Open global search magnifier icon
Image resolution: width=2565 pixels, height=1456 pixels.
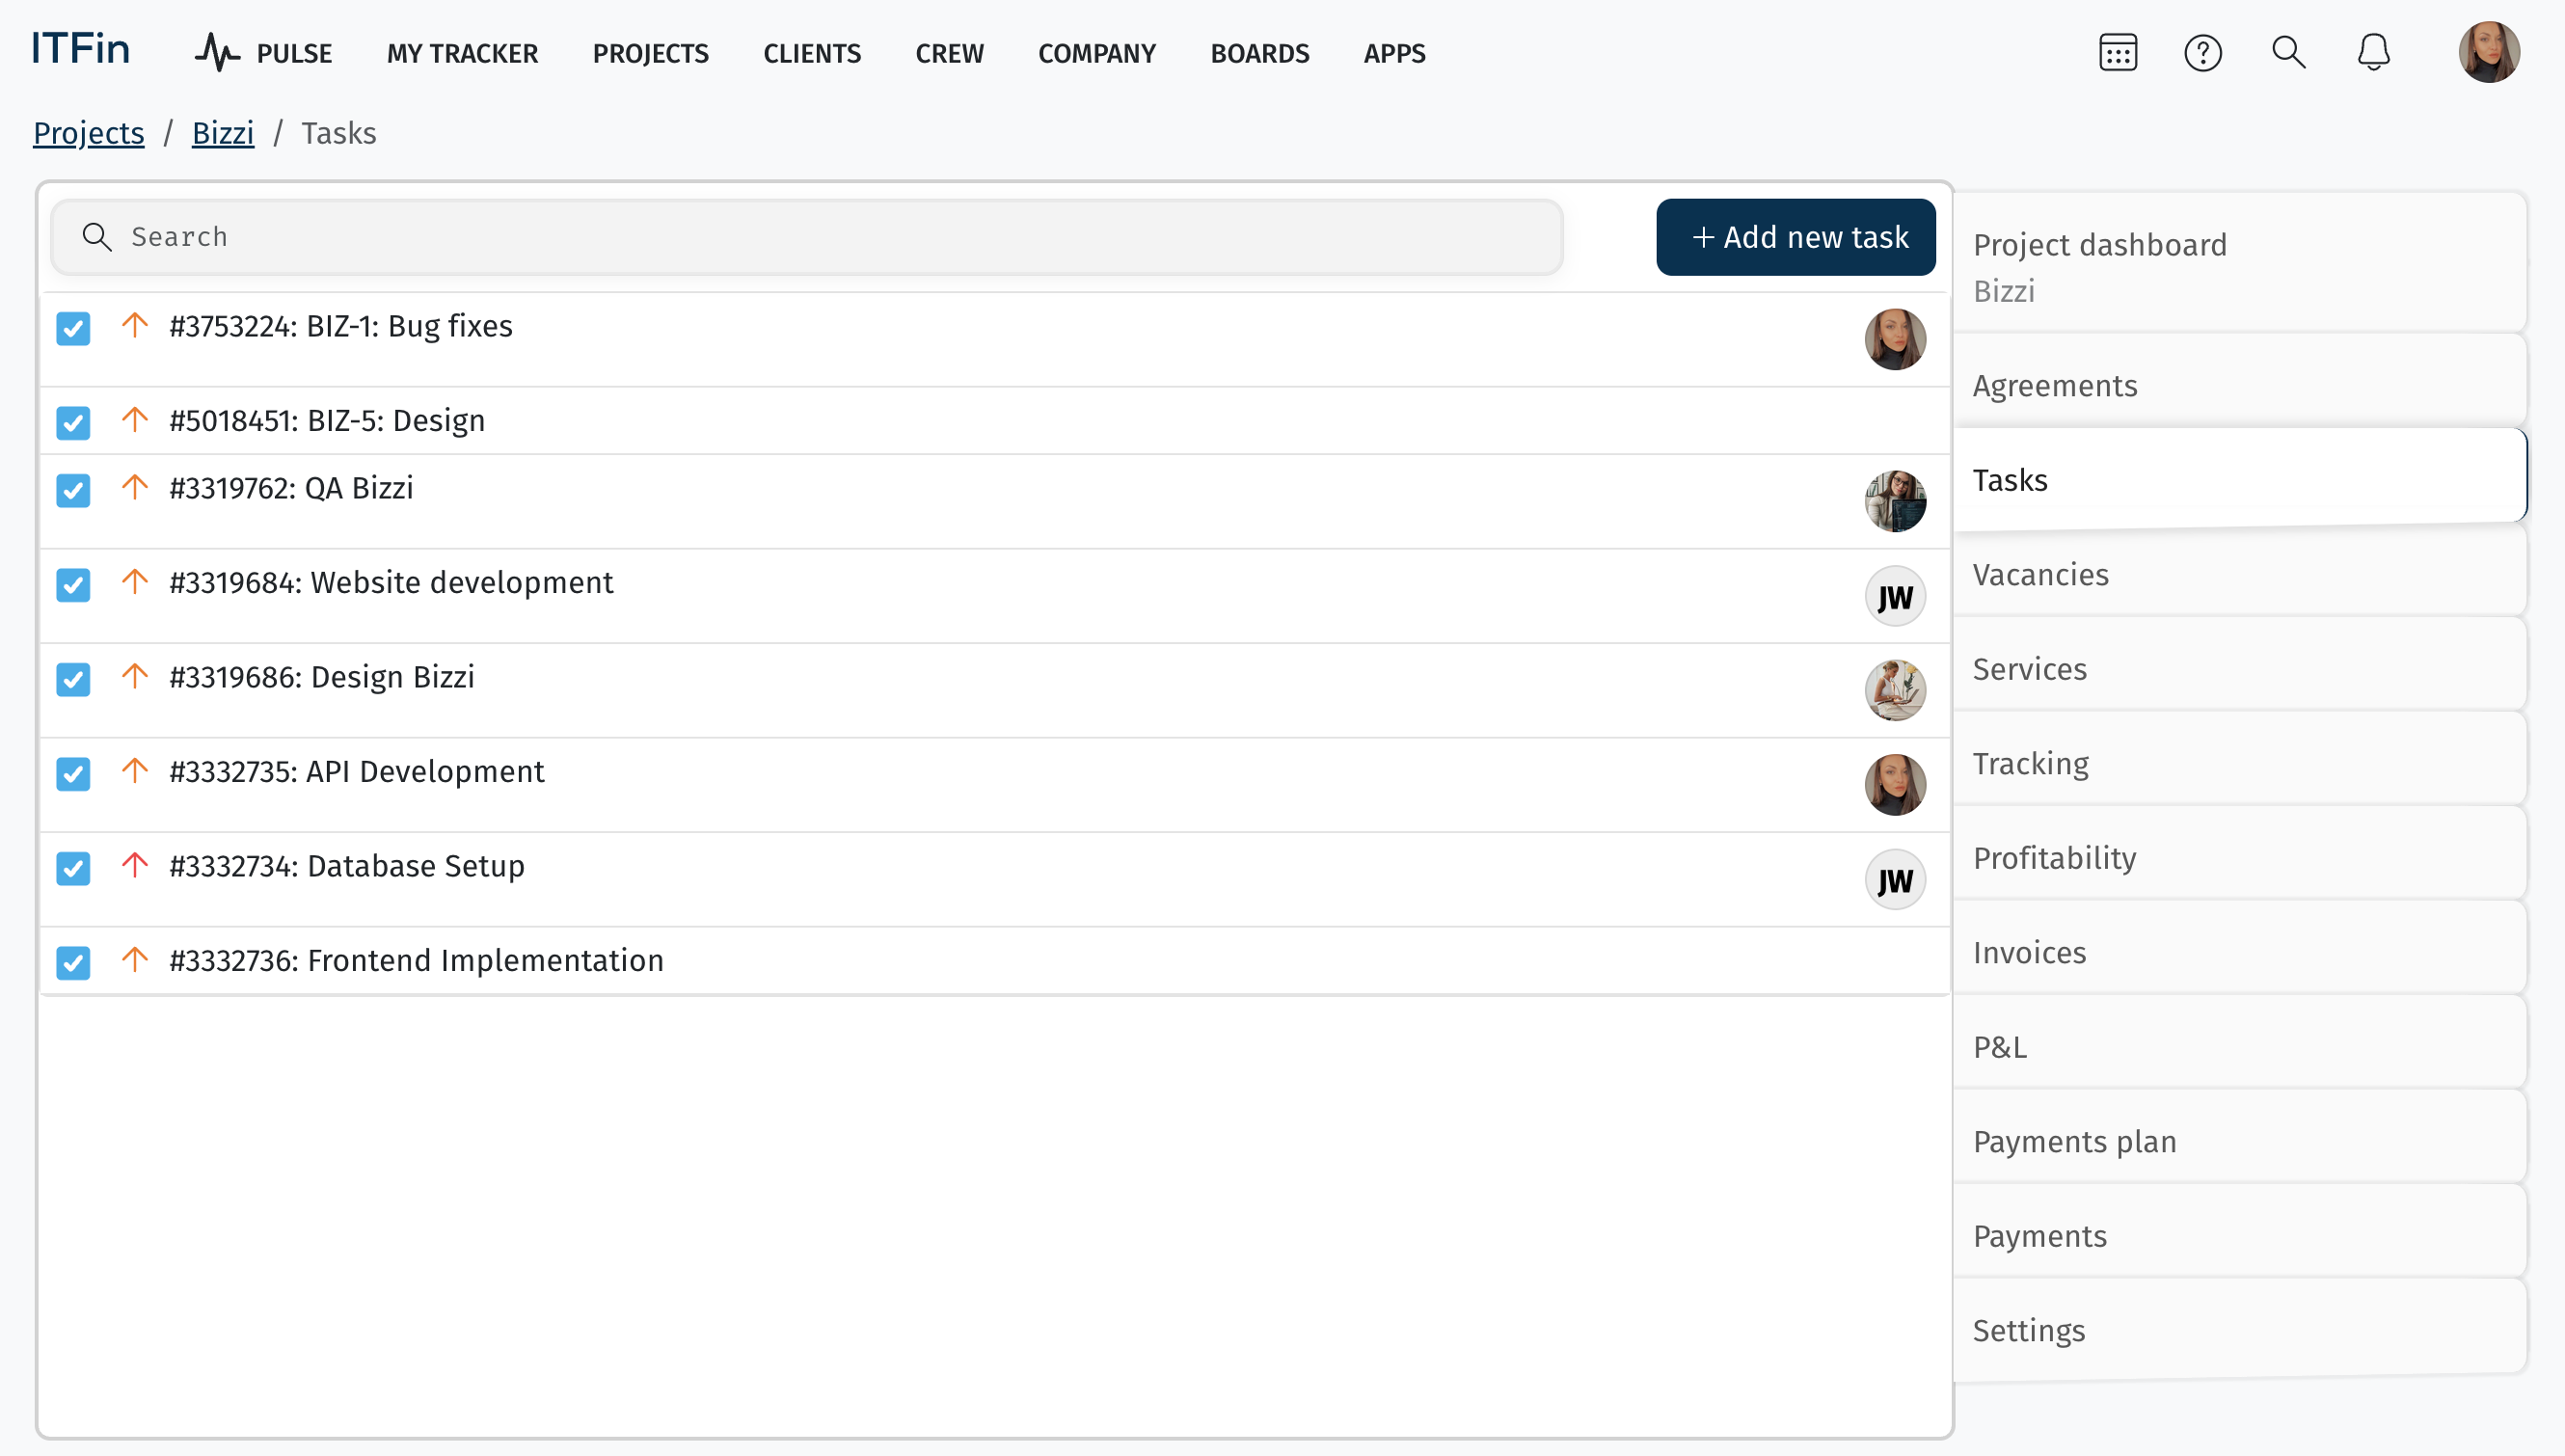click(x=2288, y=53)
